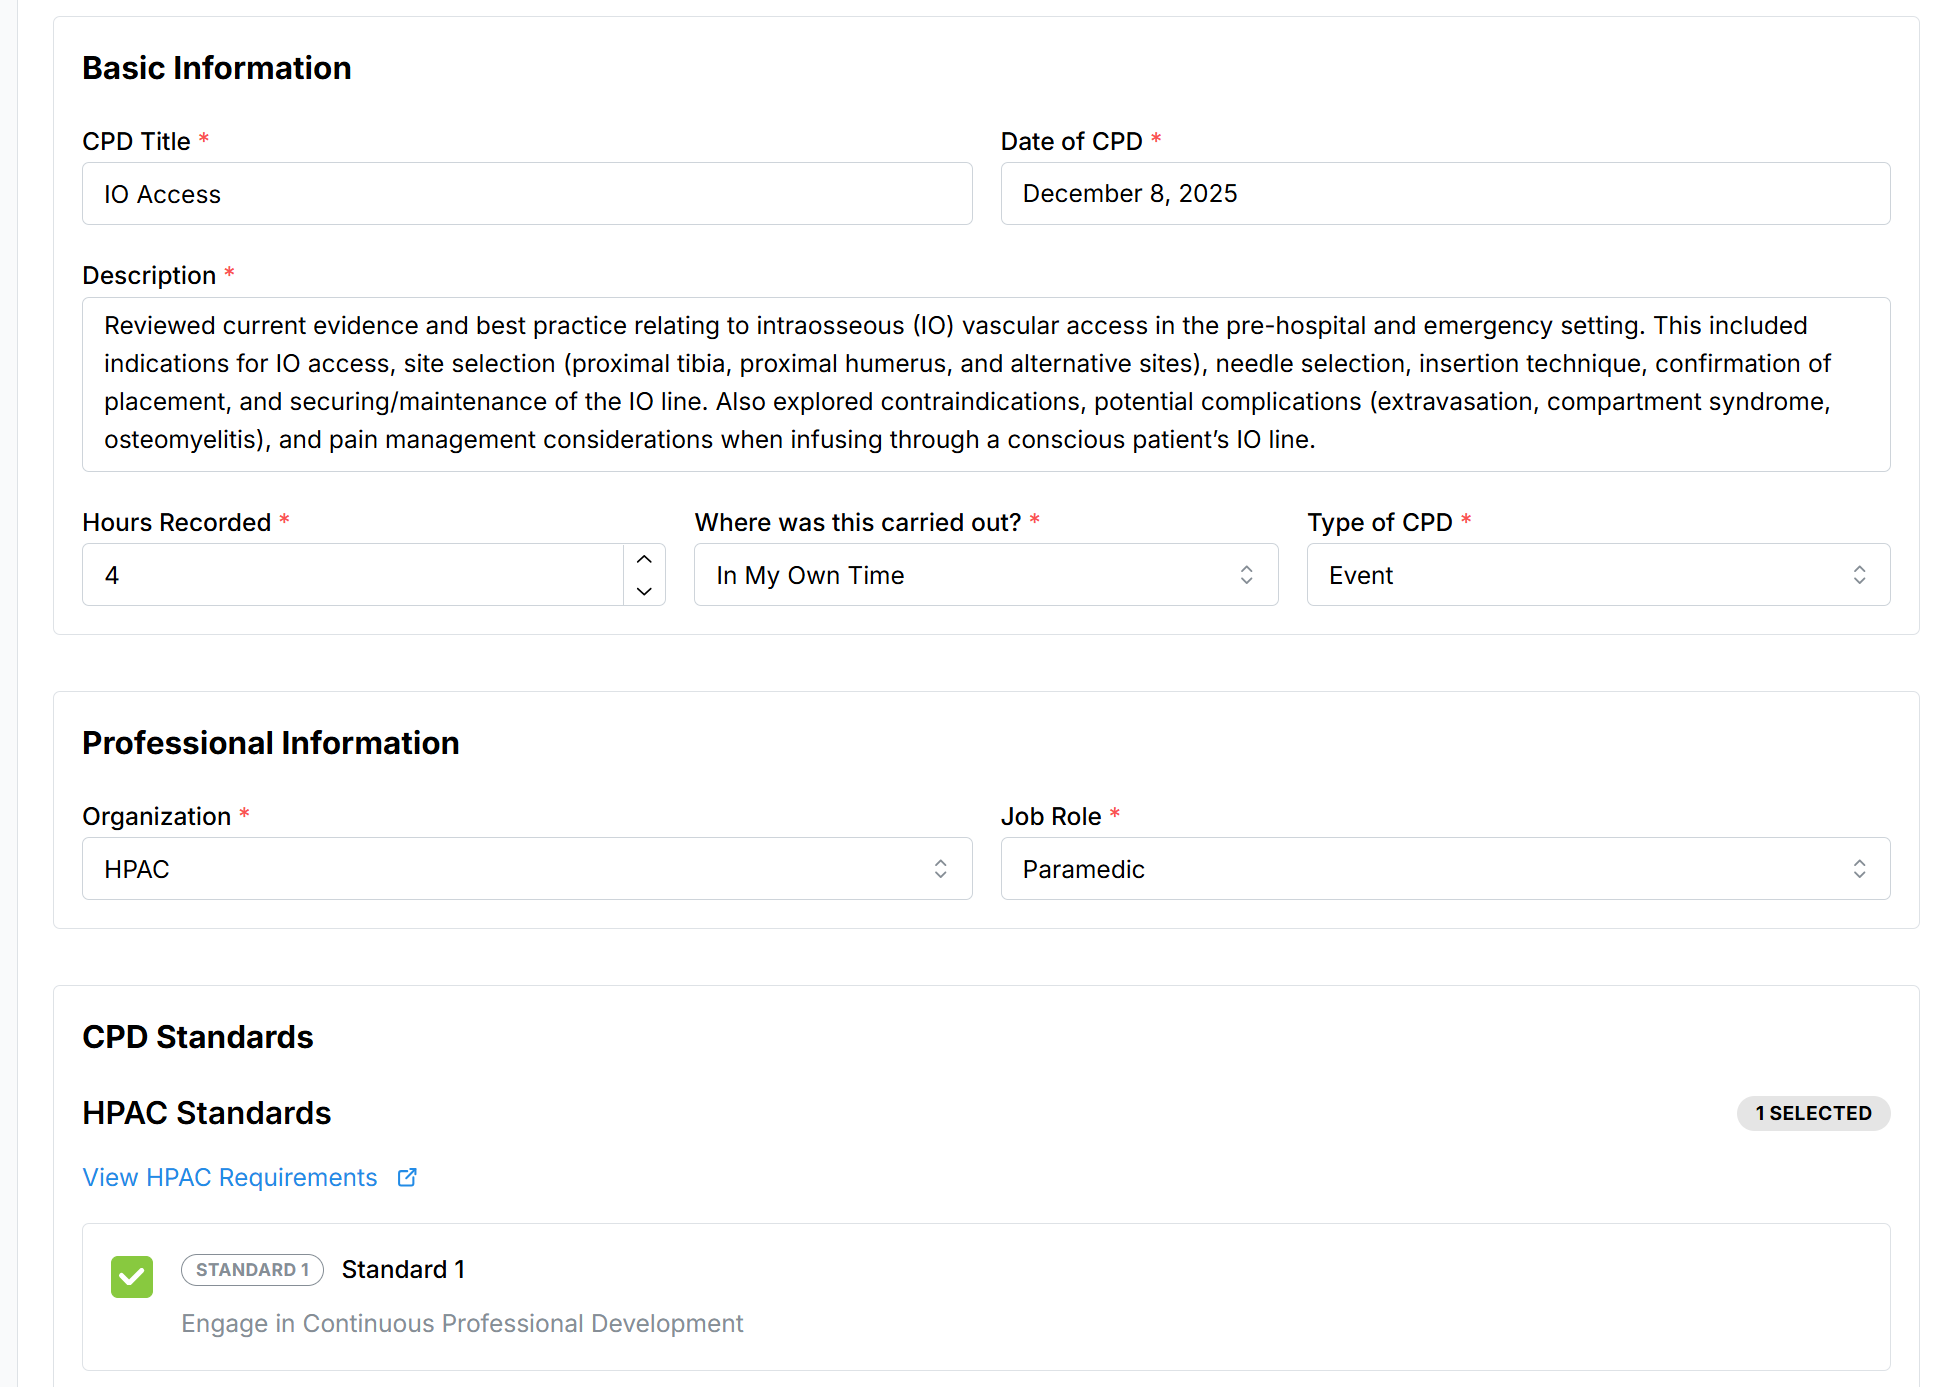Click into the CPD Title field
This screenshot has width=1949, height=1387.
click(x=526, y=194)
